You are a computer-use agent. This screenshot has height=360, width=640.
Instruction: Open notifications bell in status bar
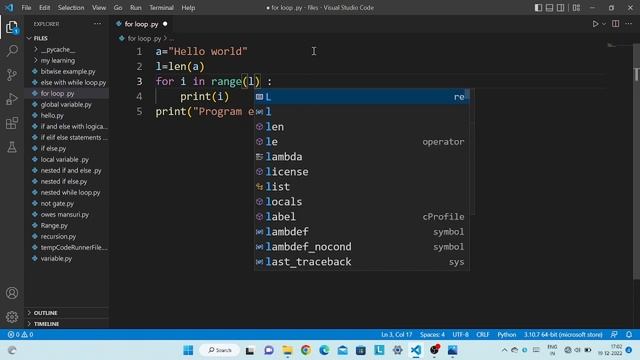pos(629,334)
